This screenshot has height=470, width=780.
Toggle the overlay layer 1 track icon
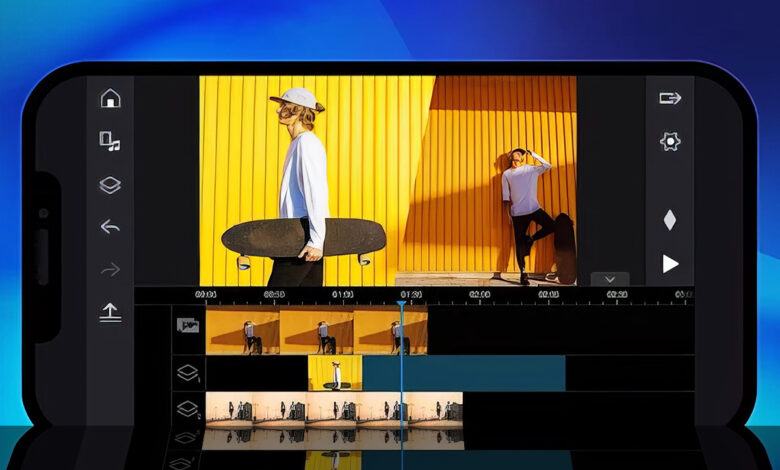(187, 372)
